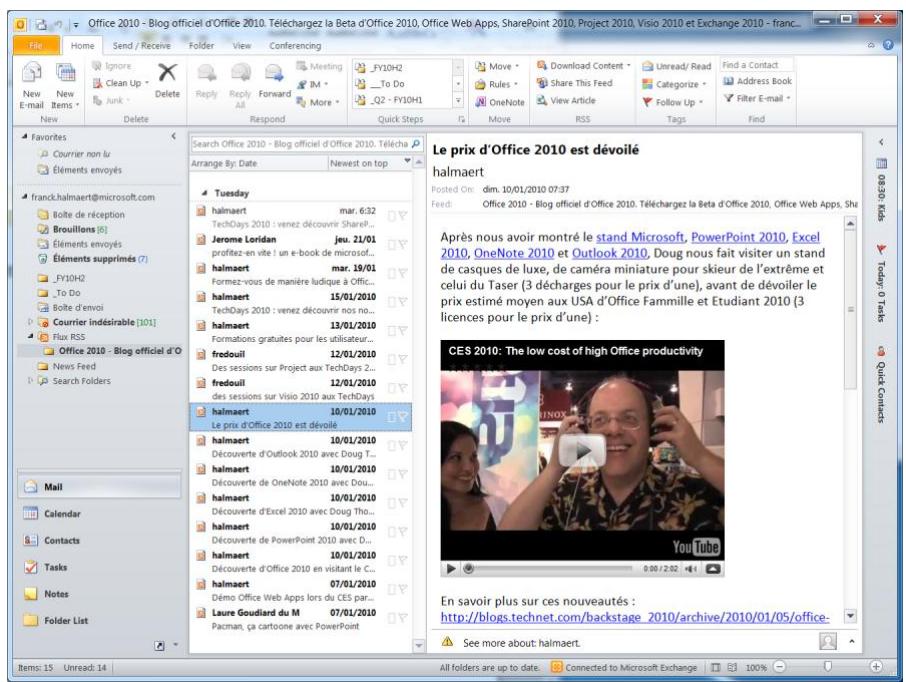The width and height of the screenshot is (906, 682).
Task: Open the File tab
Action: tap(36, 45)
